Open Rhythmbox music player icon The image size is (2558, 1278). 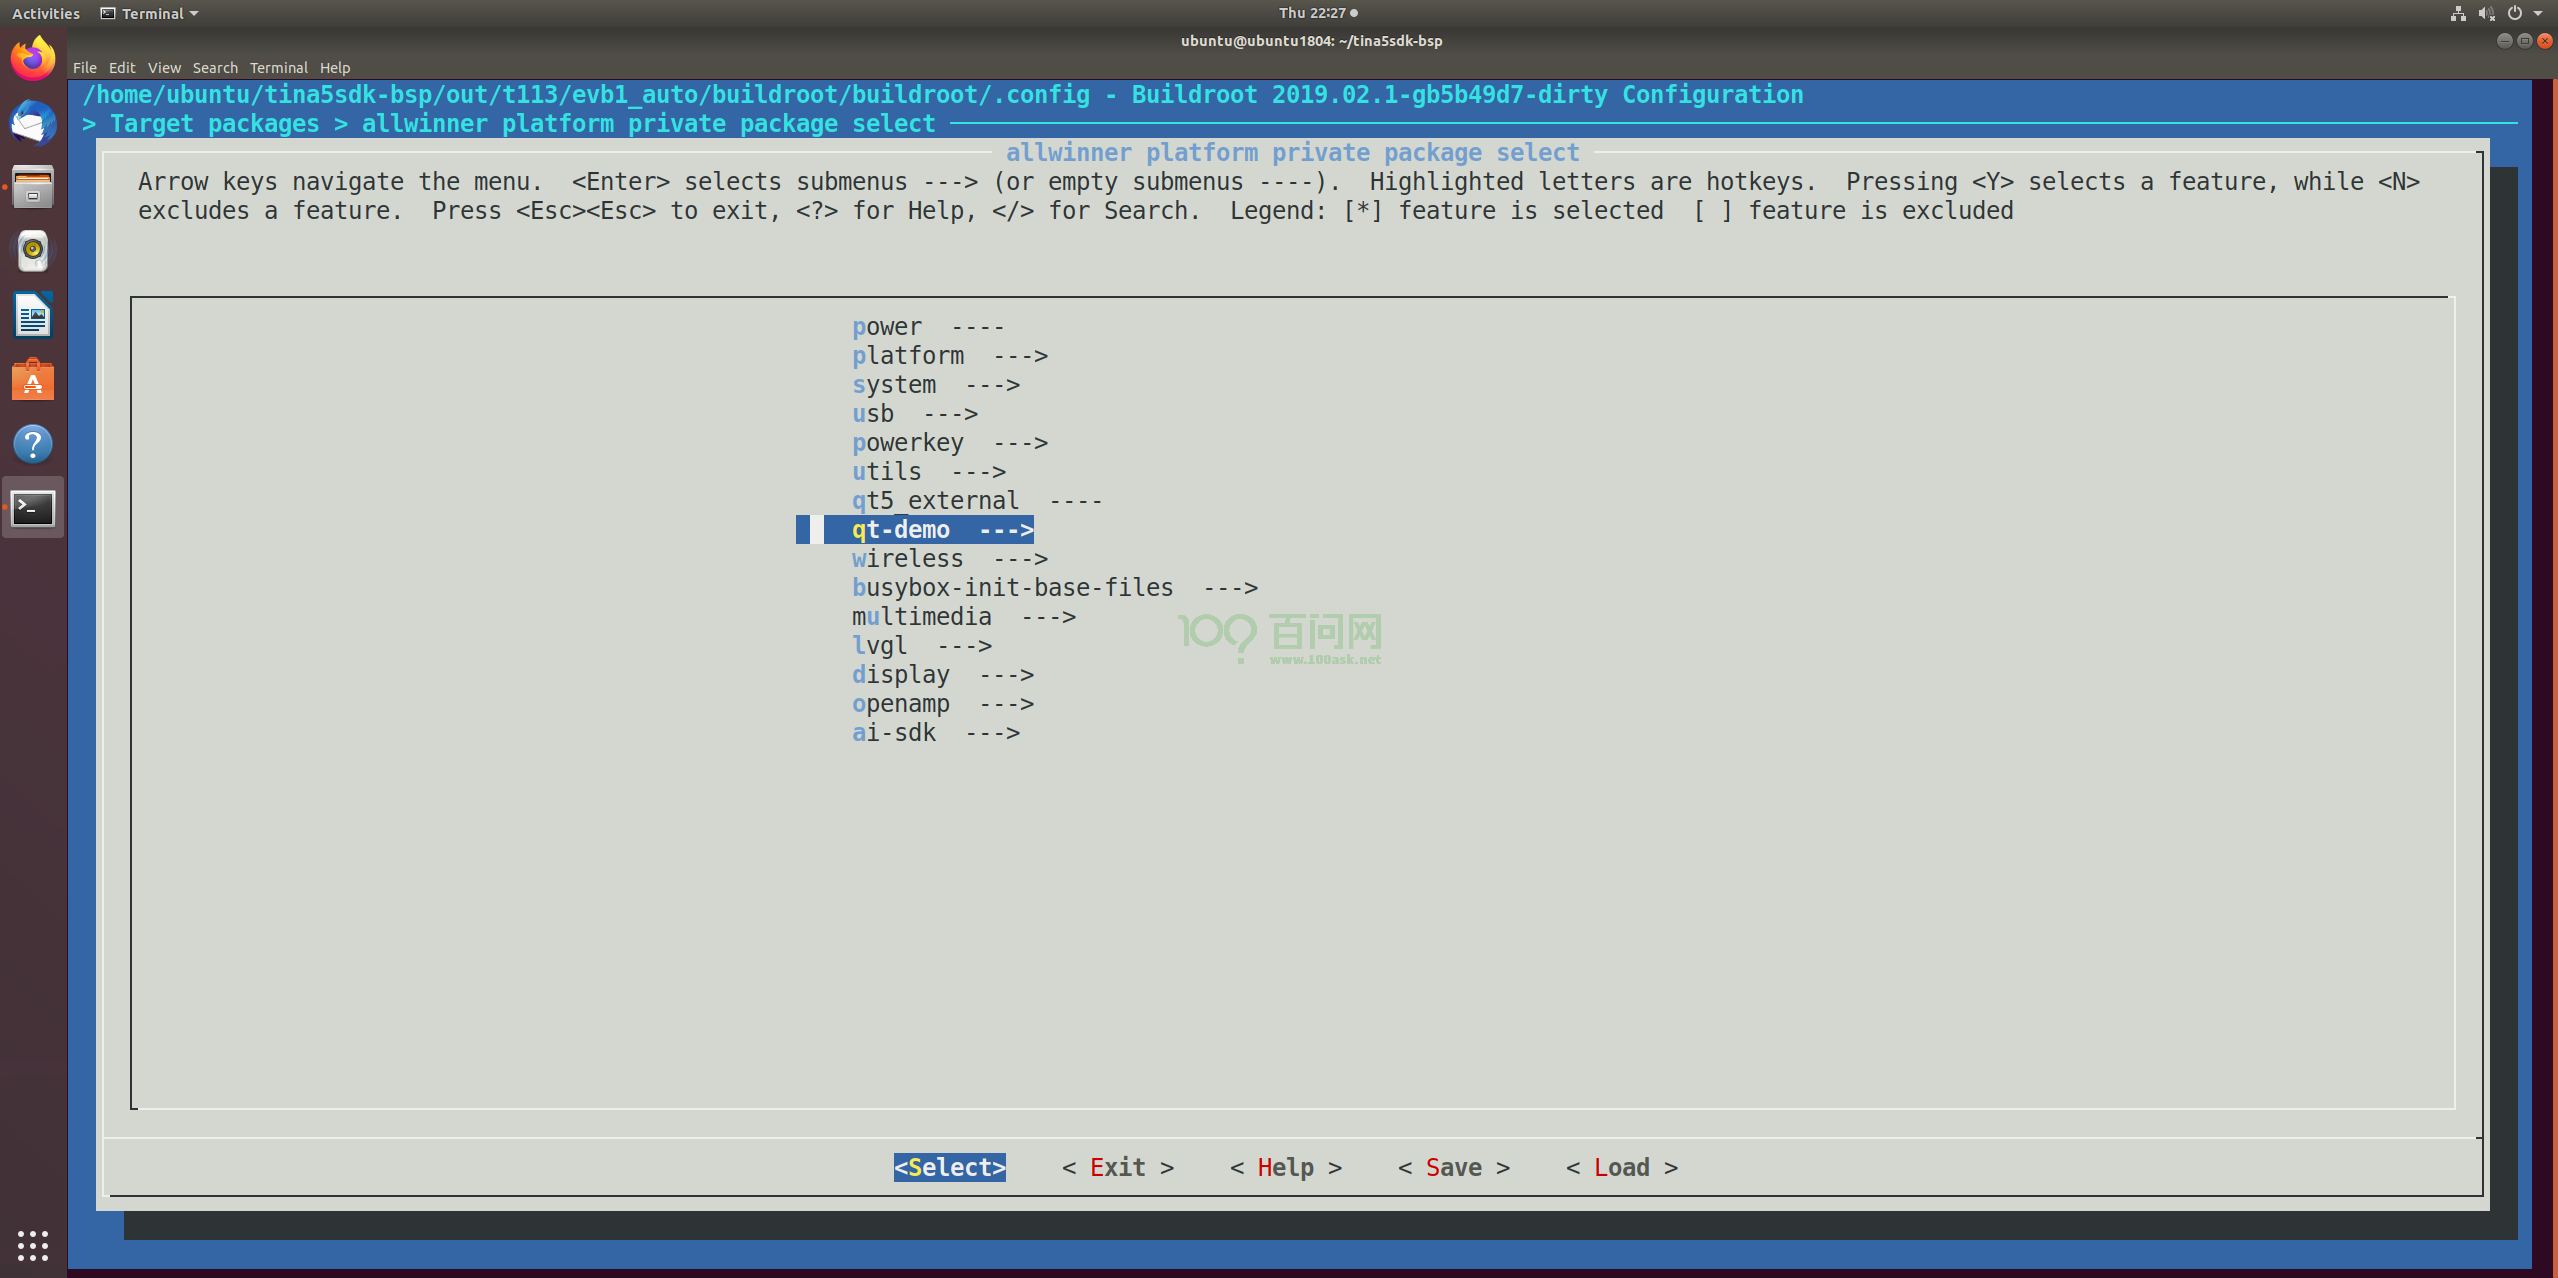33,251
